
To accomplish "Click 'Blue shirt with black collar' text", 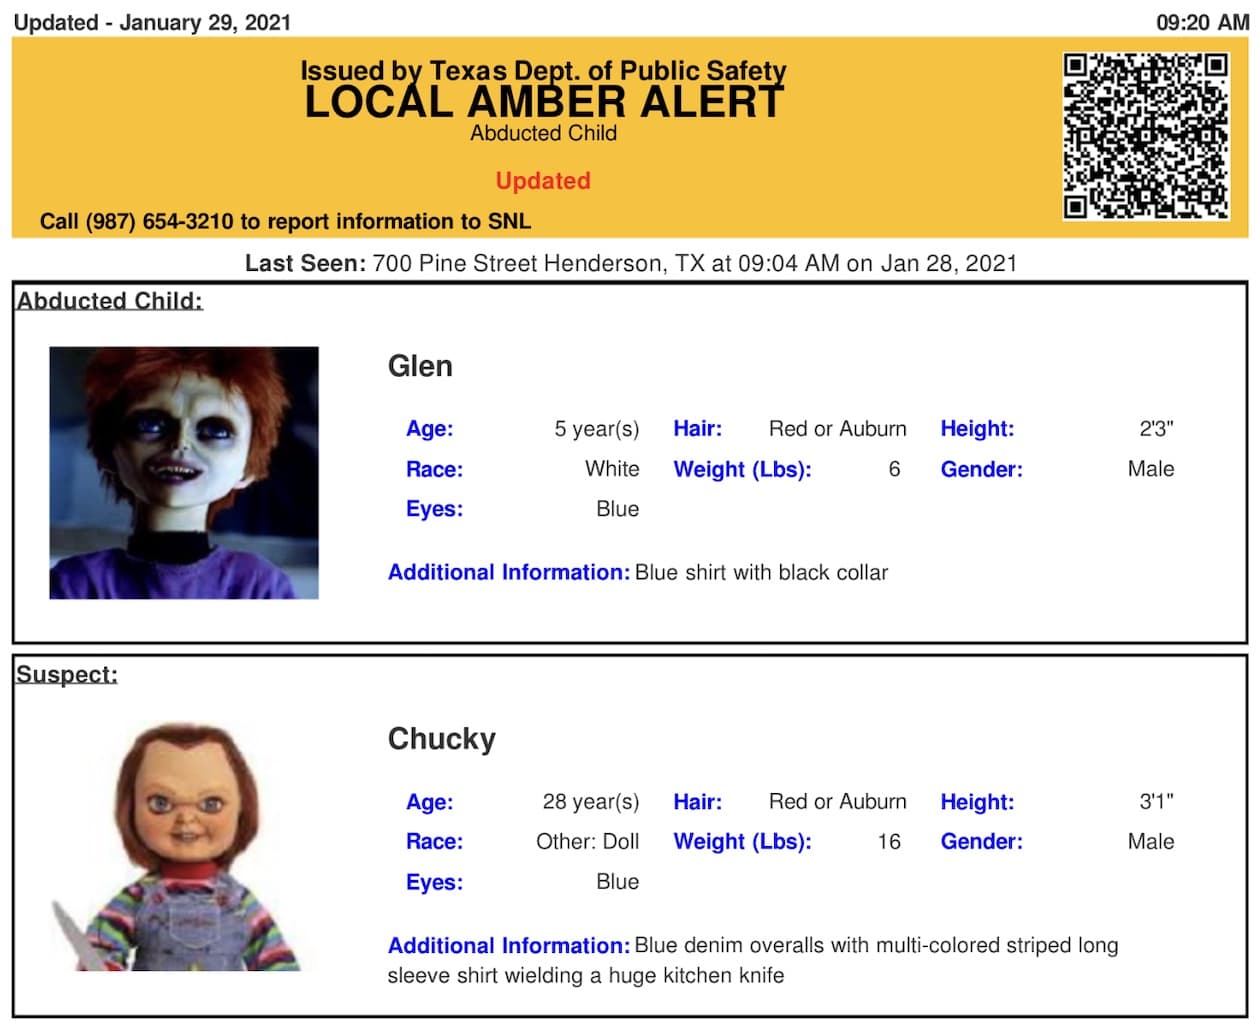I will [x=761, y=573].
